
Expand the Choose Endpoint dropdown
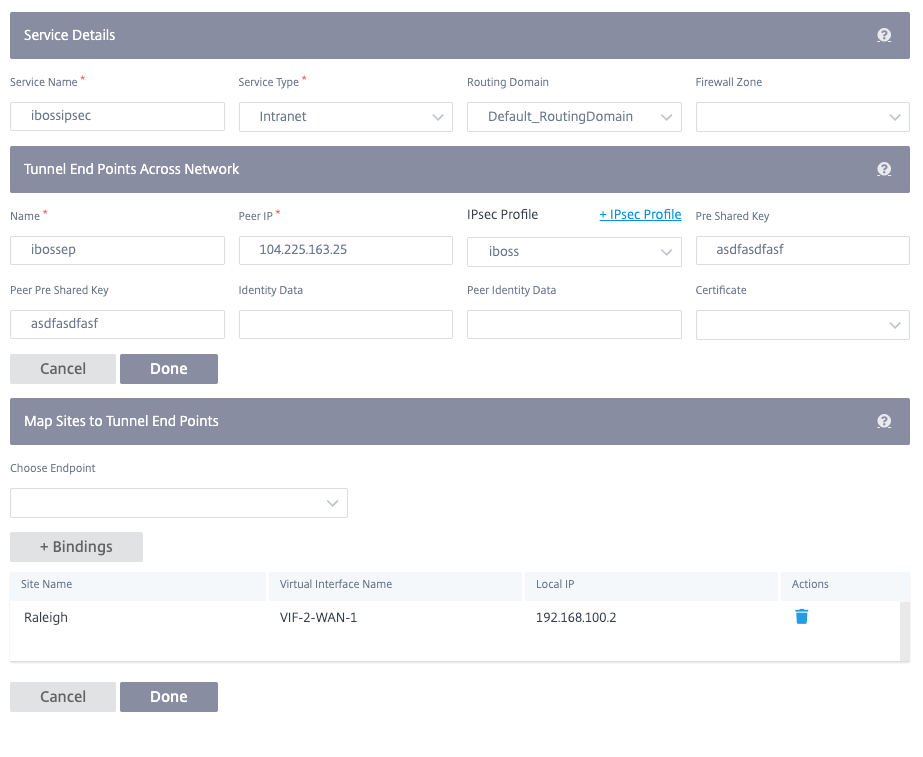[178, 503]
